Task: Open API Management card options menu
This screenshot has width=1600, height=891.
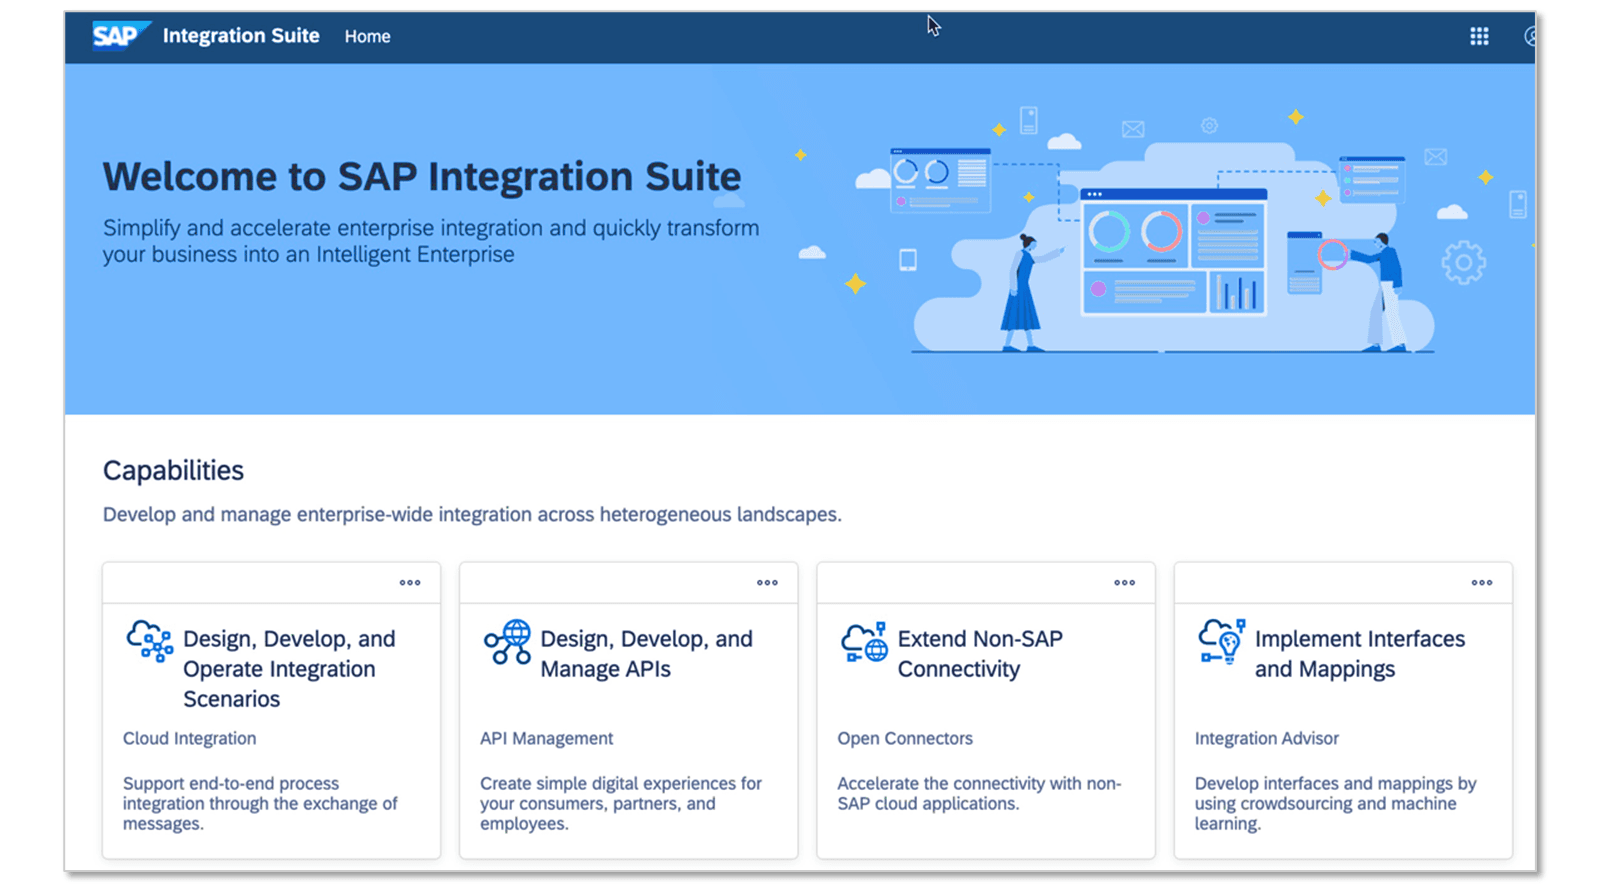Action: [x=767, y=583]
